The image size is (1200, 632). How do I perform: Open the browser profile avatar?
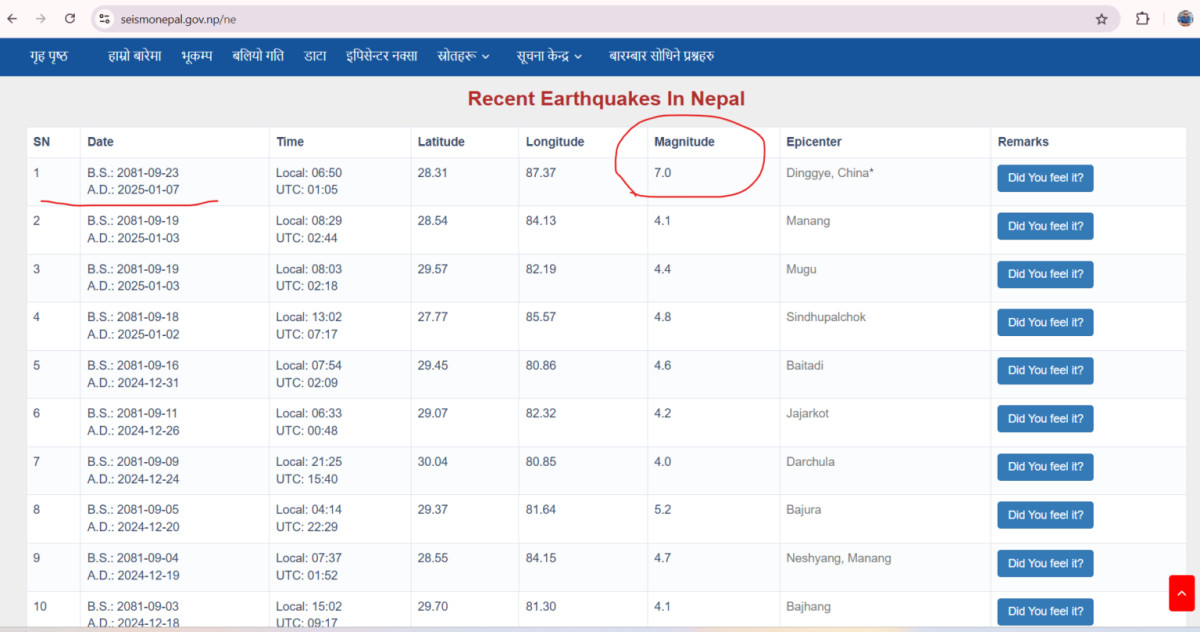tap(1185, 18)
